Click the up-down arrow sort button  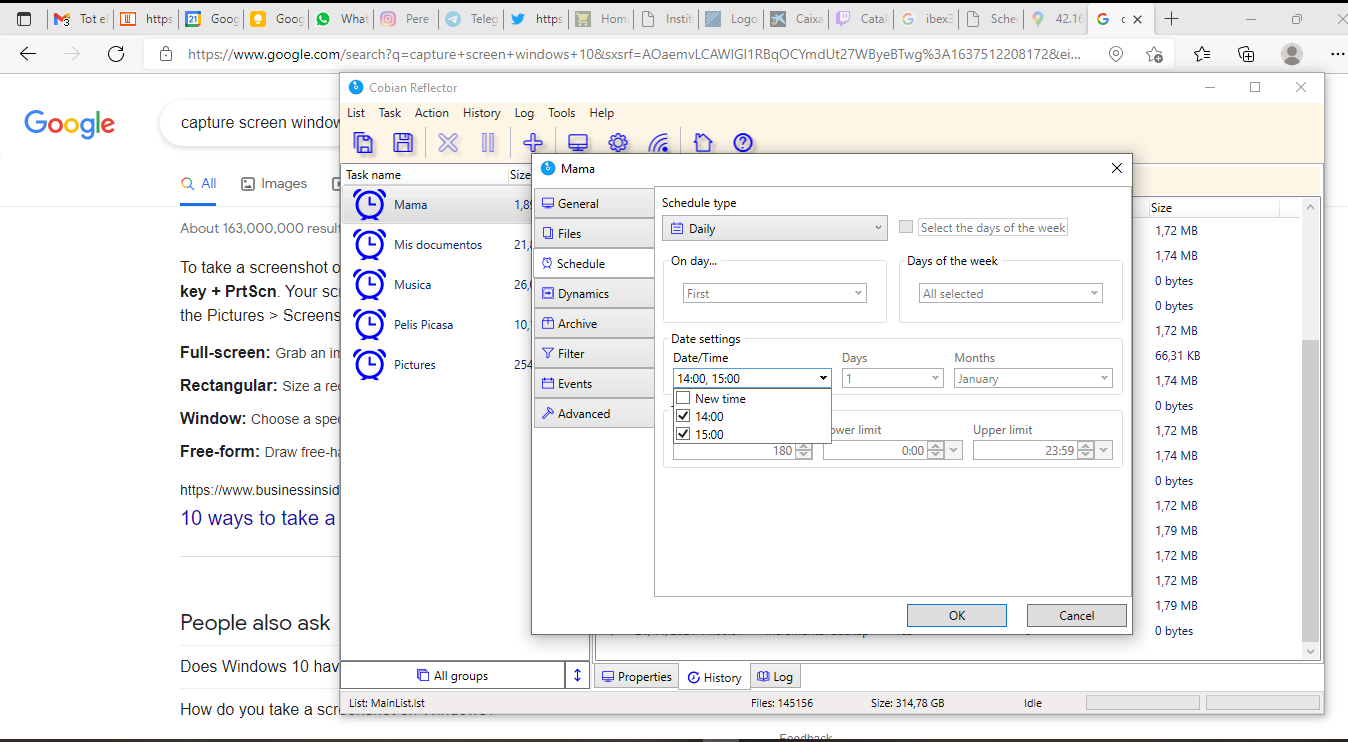(577, 675)
